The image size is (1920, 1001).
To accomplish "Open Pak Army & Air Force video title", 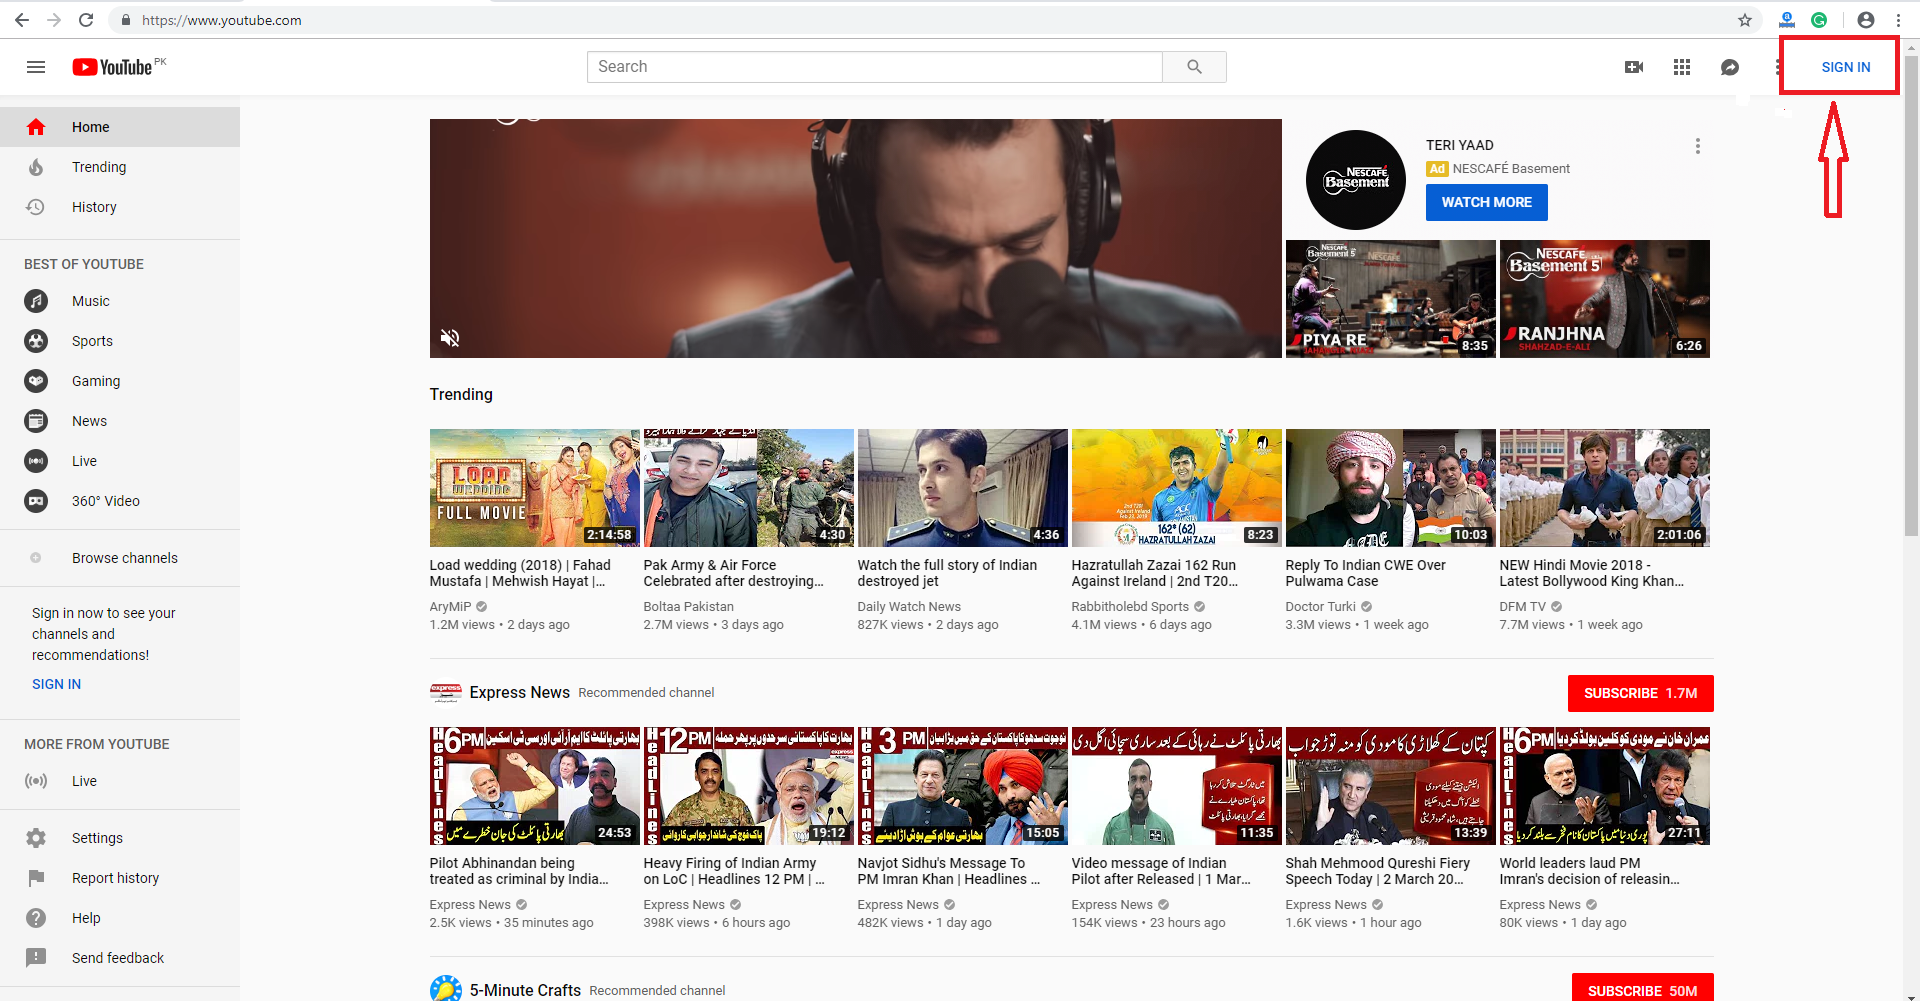I will coord(734,573).
